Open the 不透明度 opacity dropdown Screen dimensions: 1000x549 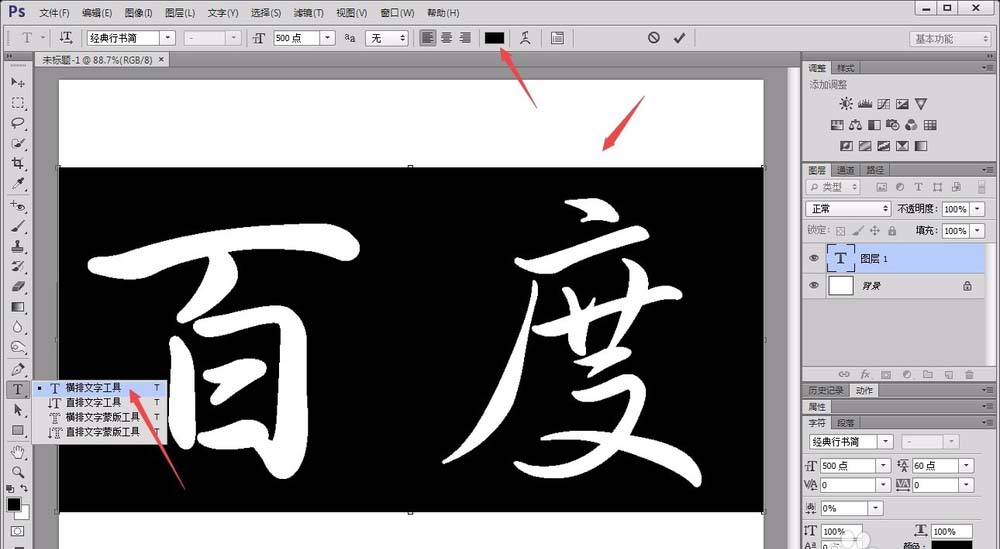pos(978,209)
